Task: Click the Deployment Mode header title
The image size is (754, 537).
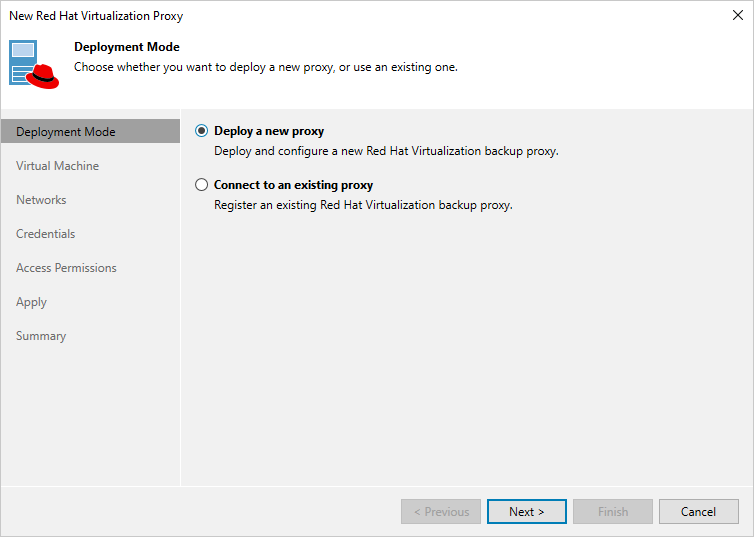Action: (127, 47)
